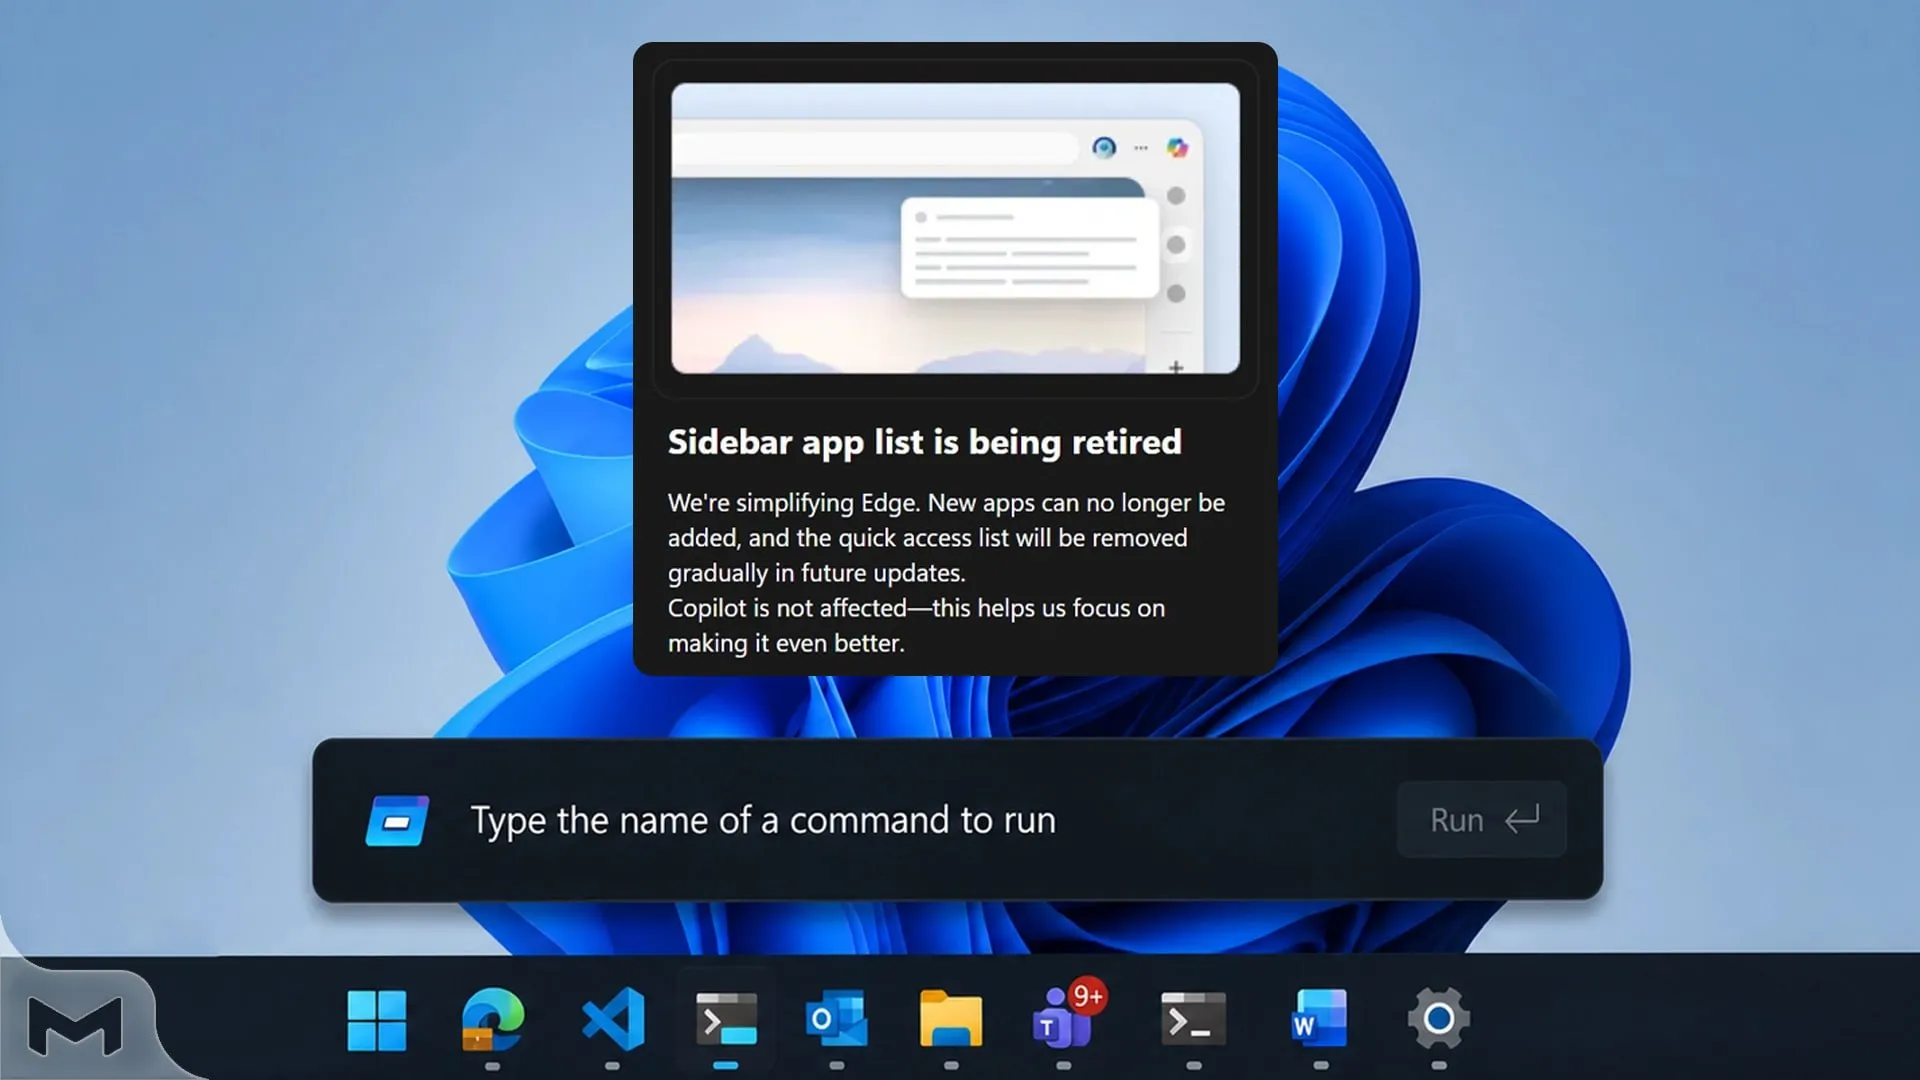Screen dimensions: 1920x1080
Task: Focus the 'Type the name of a command to run' field
Action: point(763,820)
